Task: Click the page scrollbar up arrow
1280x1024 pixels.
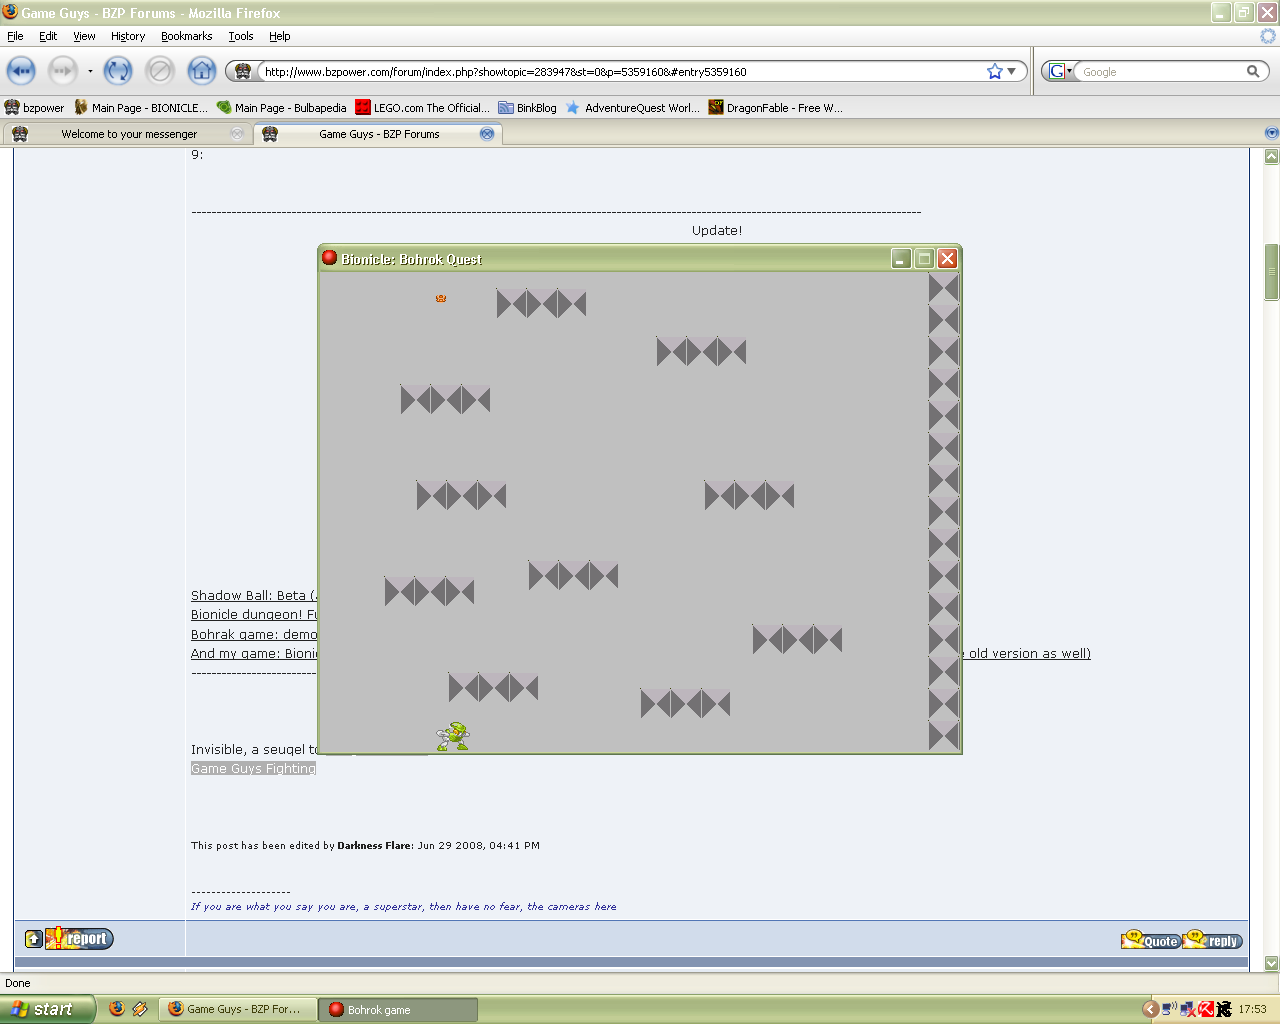Action: coord(1272,156)
